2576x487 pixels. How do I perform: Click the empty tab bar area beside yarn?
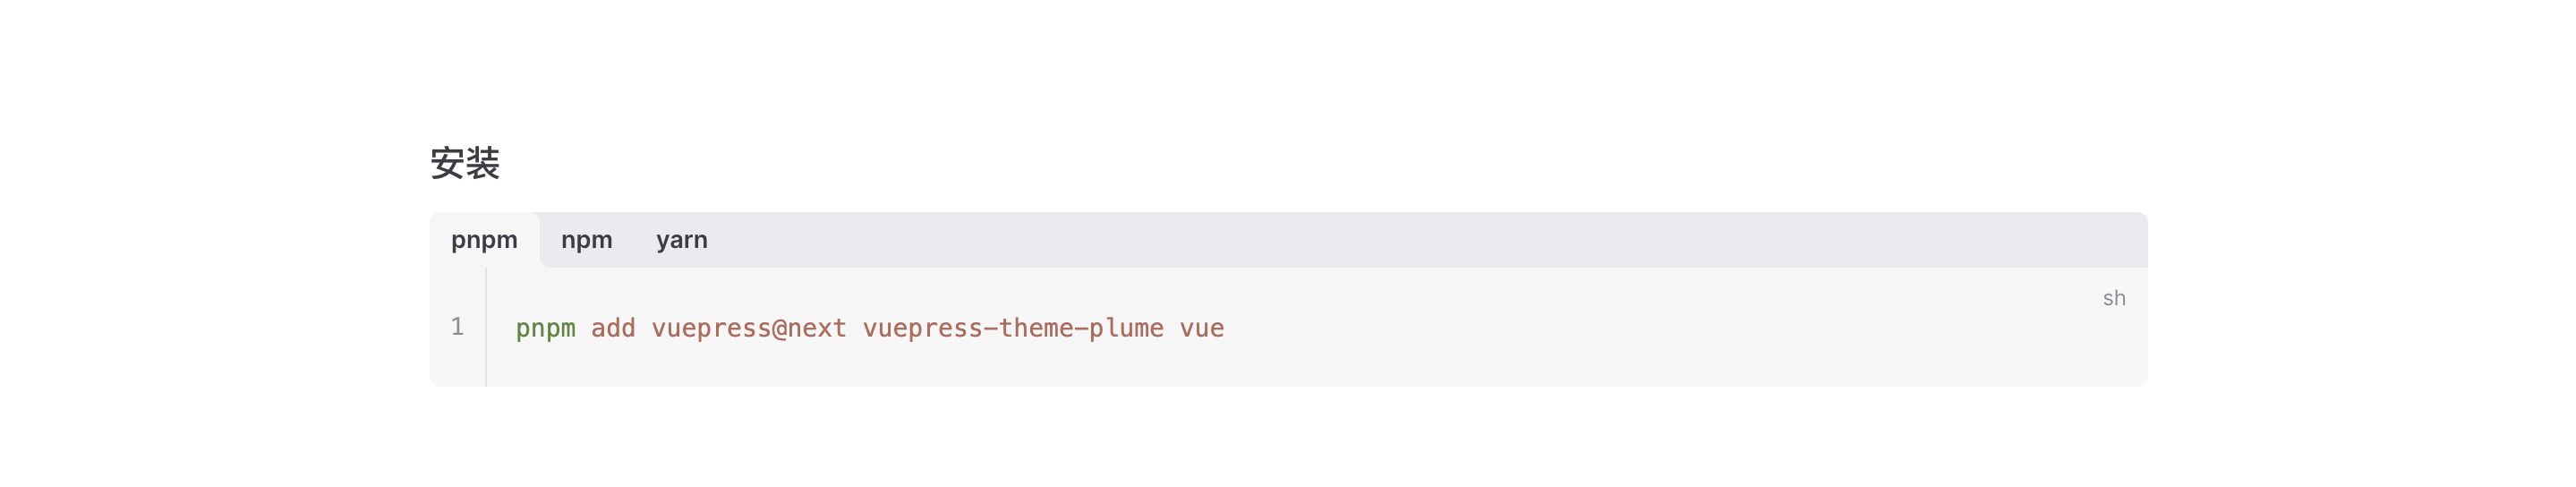[x=1430, y=240]
